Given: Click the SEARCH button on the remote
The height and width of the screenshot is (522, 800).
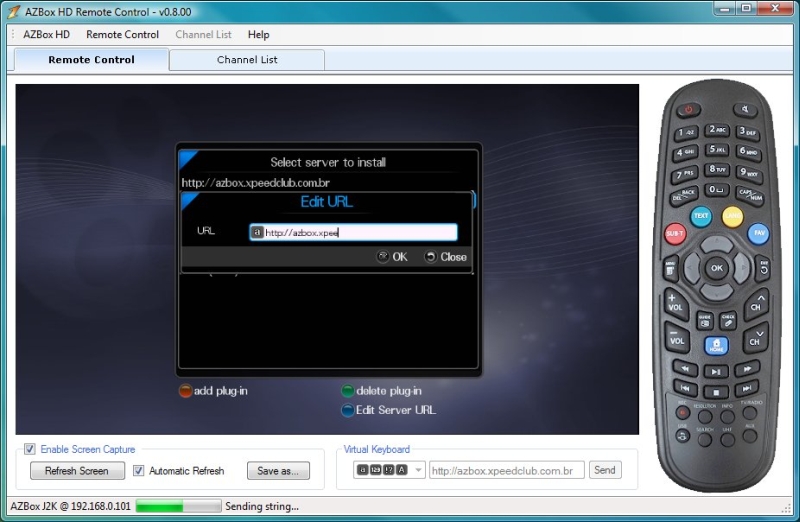Looking at the screenshot, I should click(x=705, y=440).
